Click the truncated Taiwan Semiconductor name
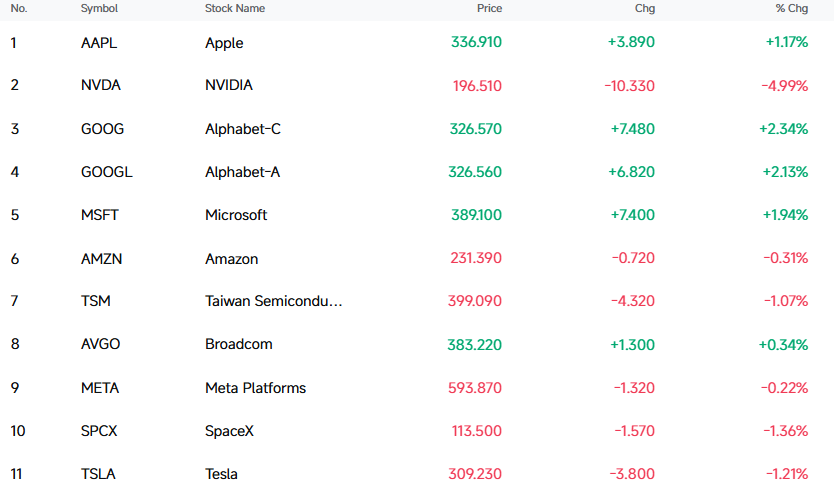Screen dimensions: 834x489 (x=273, y=301)
